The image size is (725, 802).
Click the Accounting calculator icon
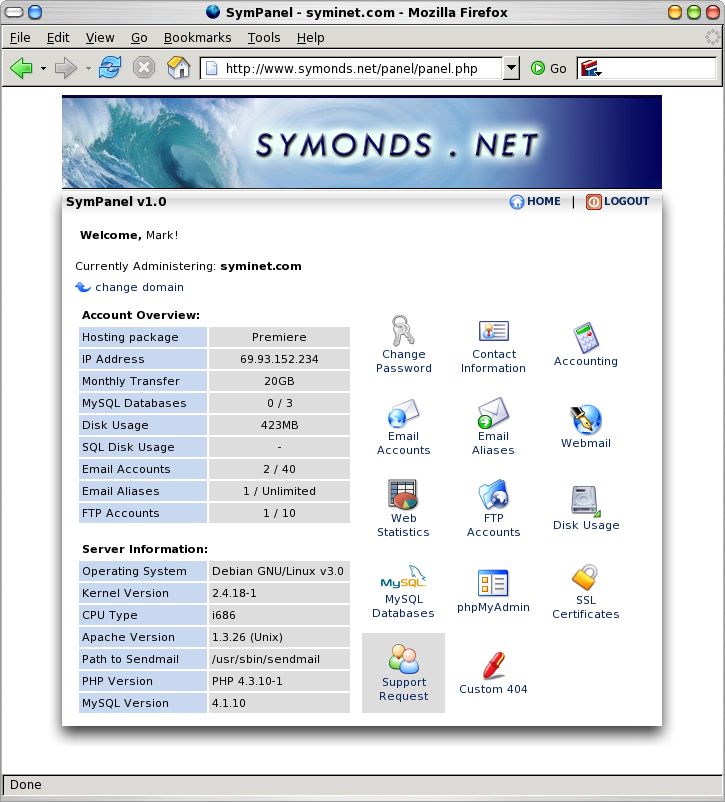coord(585,337)
